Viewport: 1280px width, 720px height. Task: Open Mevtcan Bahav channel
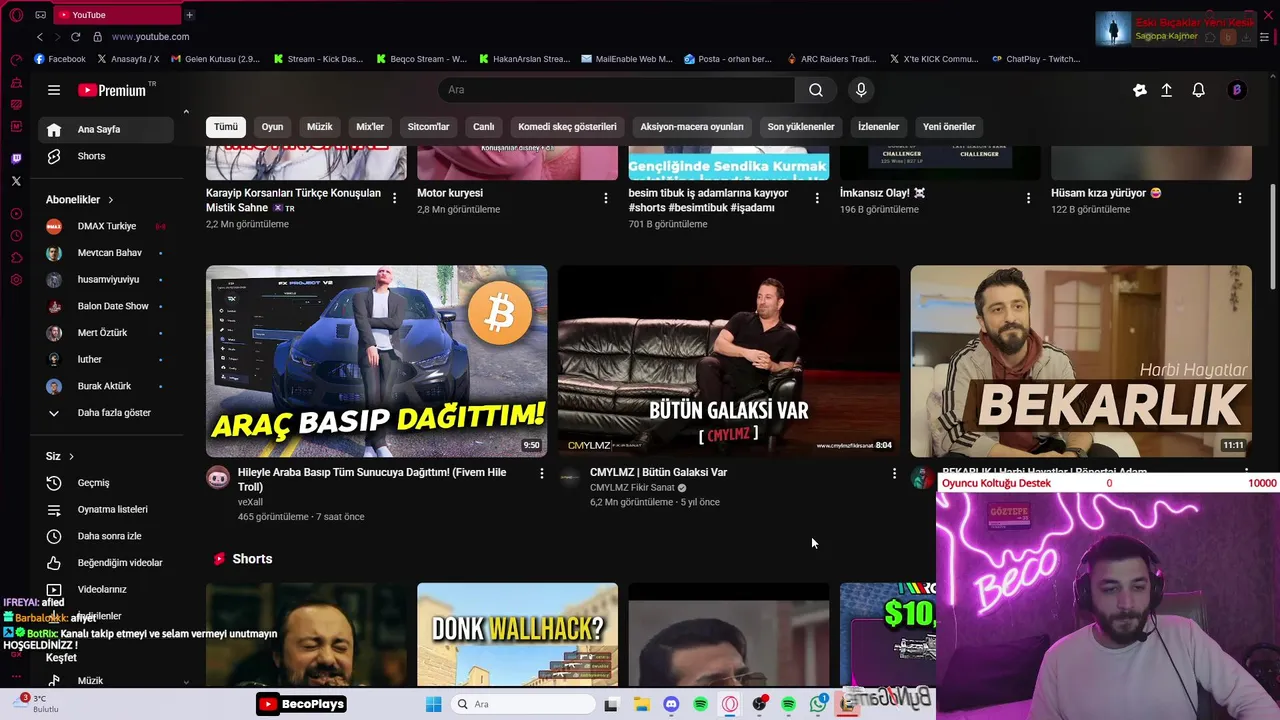[106, 253]
